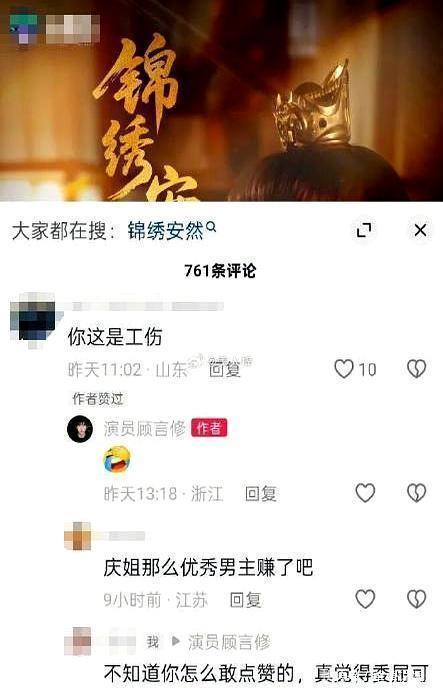Tap the 演员顾言修 mention in last reply
Image resolution: width=443 pixels, height=688 pixels.
229,642
